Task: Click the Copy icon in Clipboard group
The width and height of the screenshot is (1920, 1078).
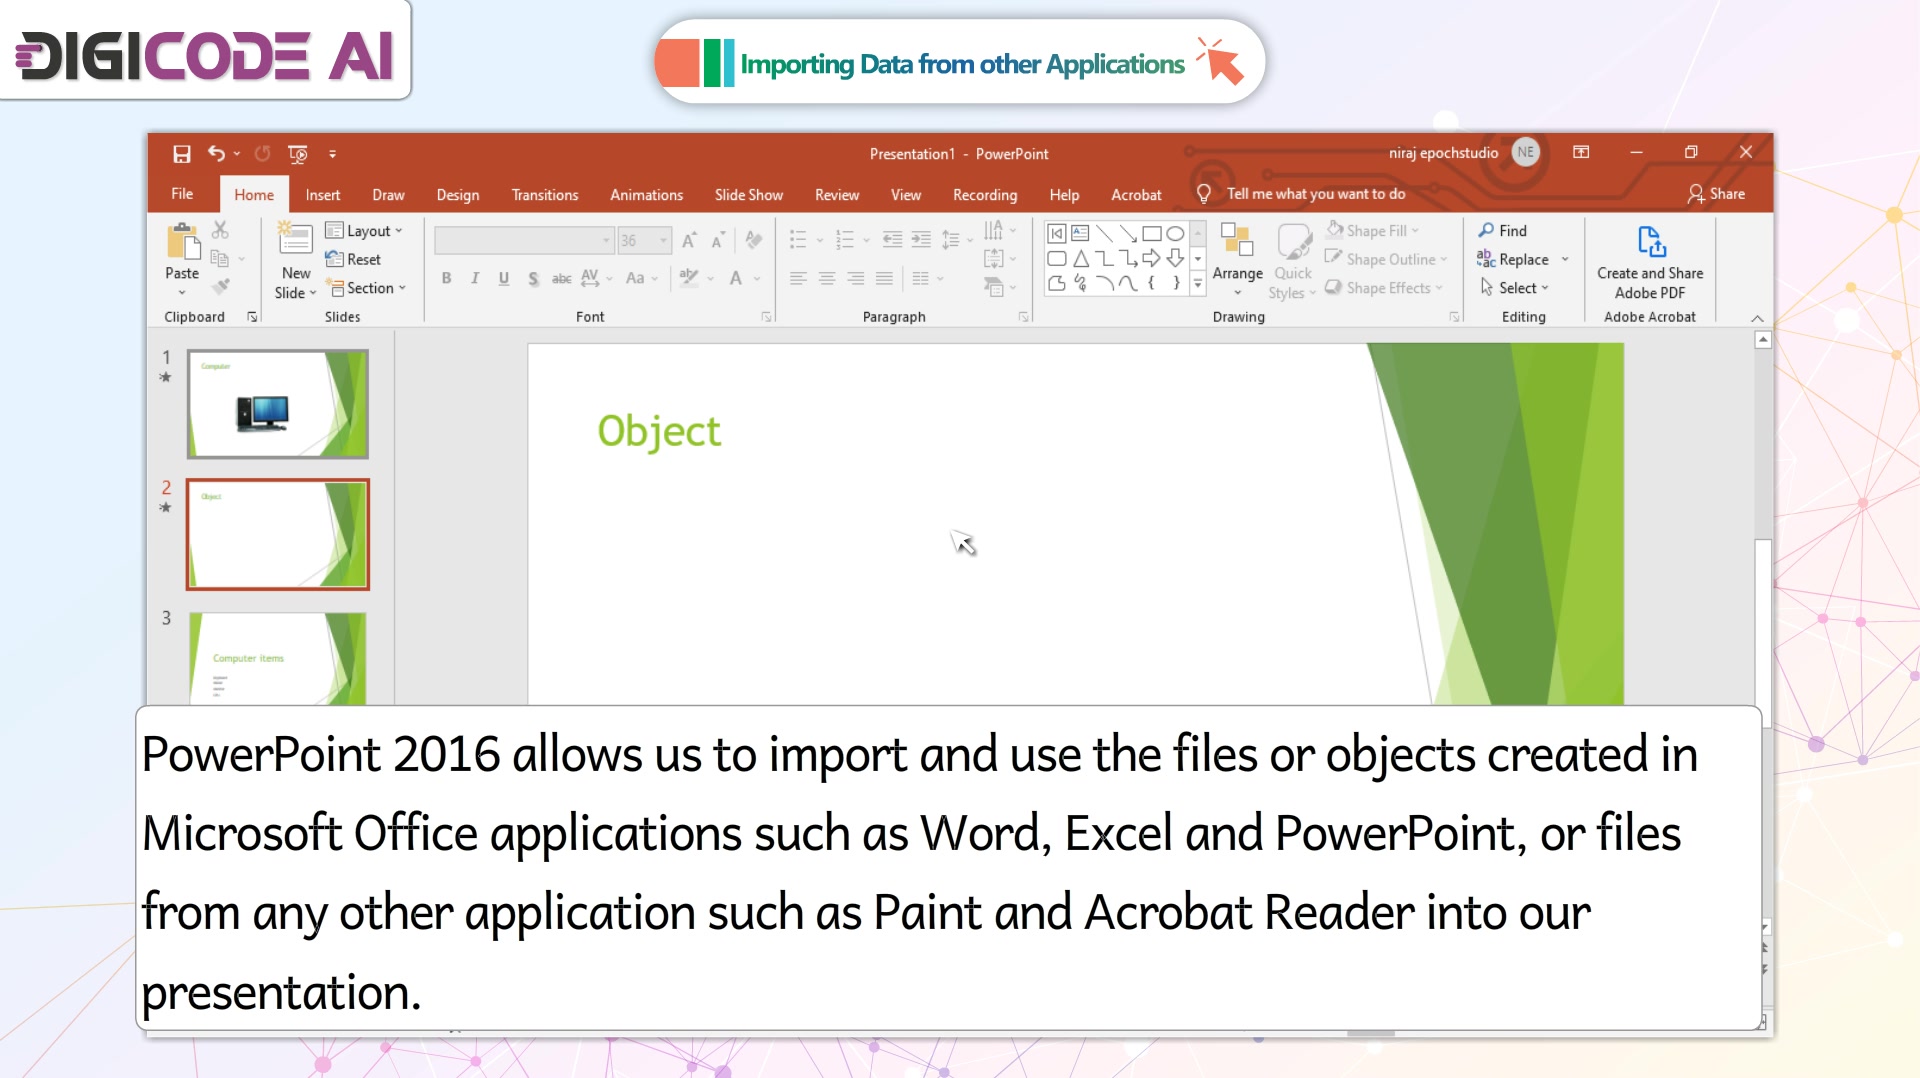Action: (x=220, y=258)
